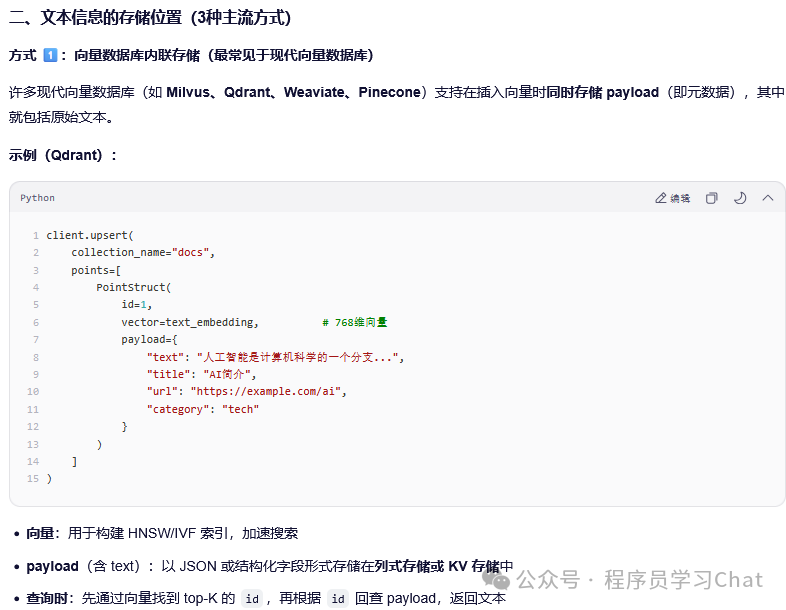This screenshot has height=610, width=786.
Task: Click PointStruct( in the code
Action: tap(133, 287)
